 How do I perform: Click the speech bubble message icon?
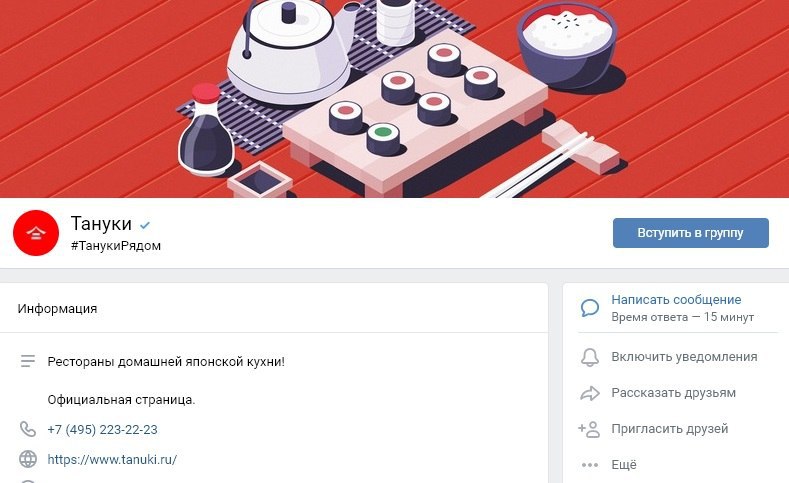[590, 308]
